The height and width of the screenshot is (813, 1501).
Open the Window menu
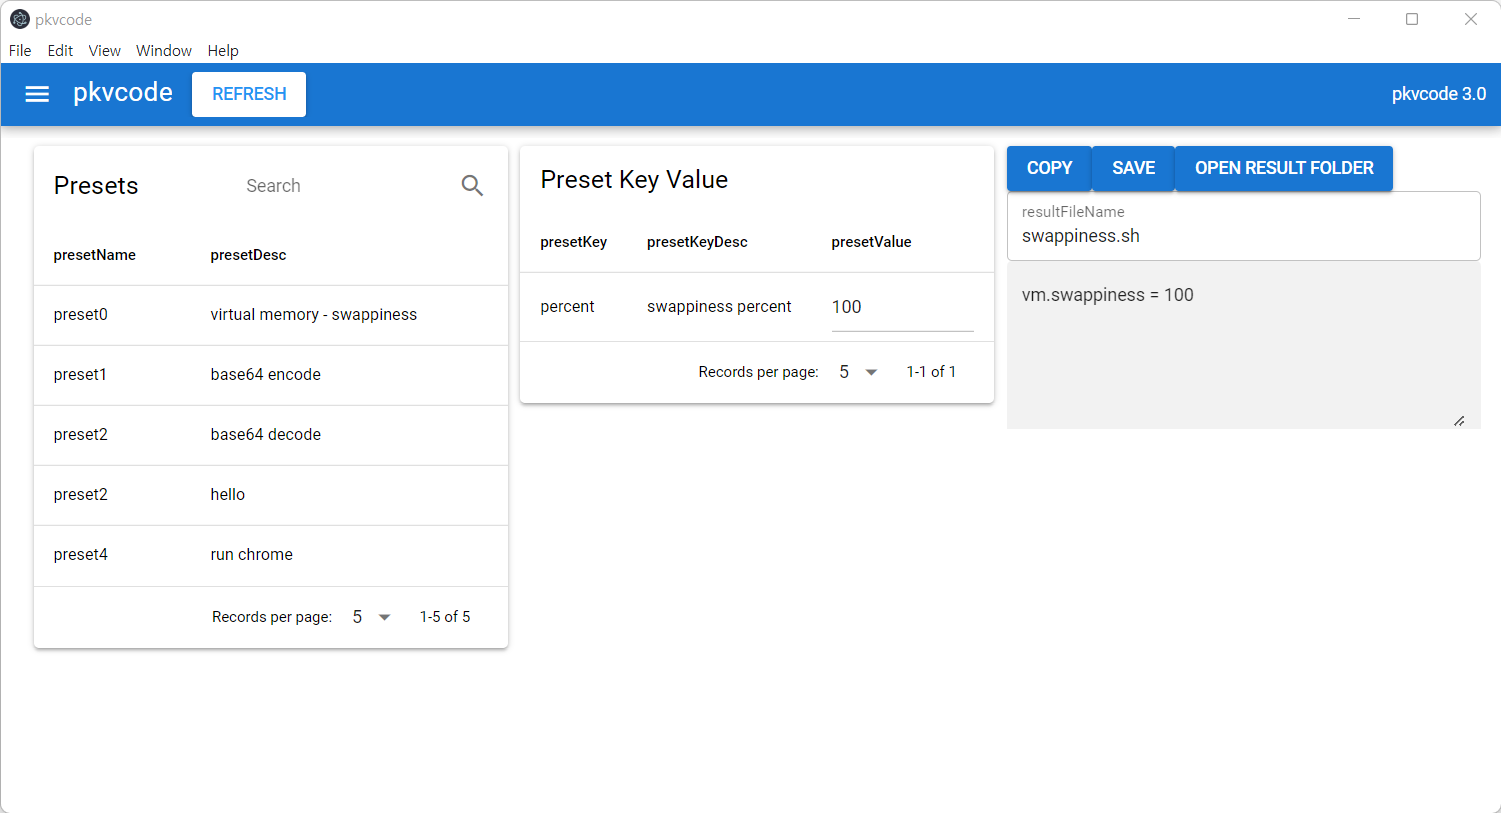point(164,51)
